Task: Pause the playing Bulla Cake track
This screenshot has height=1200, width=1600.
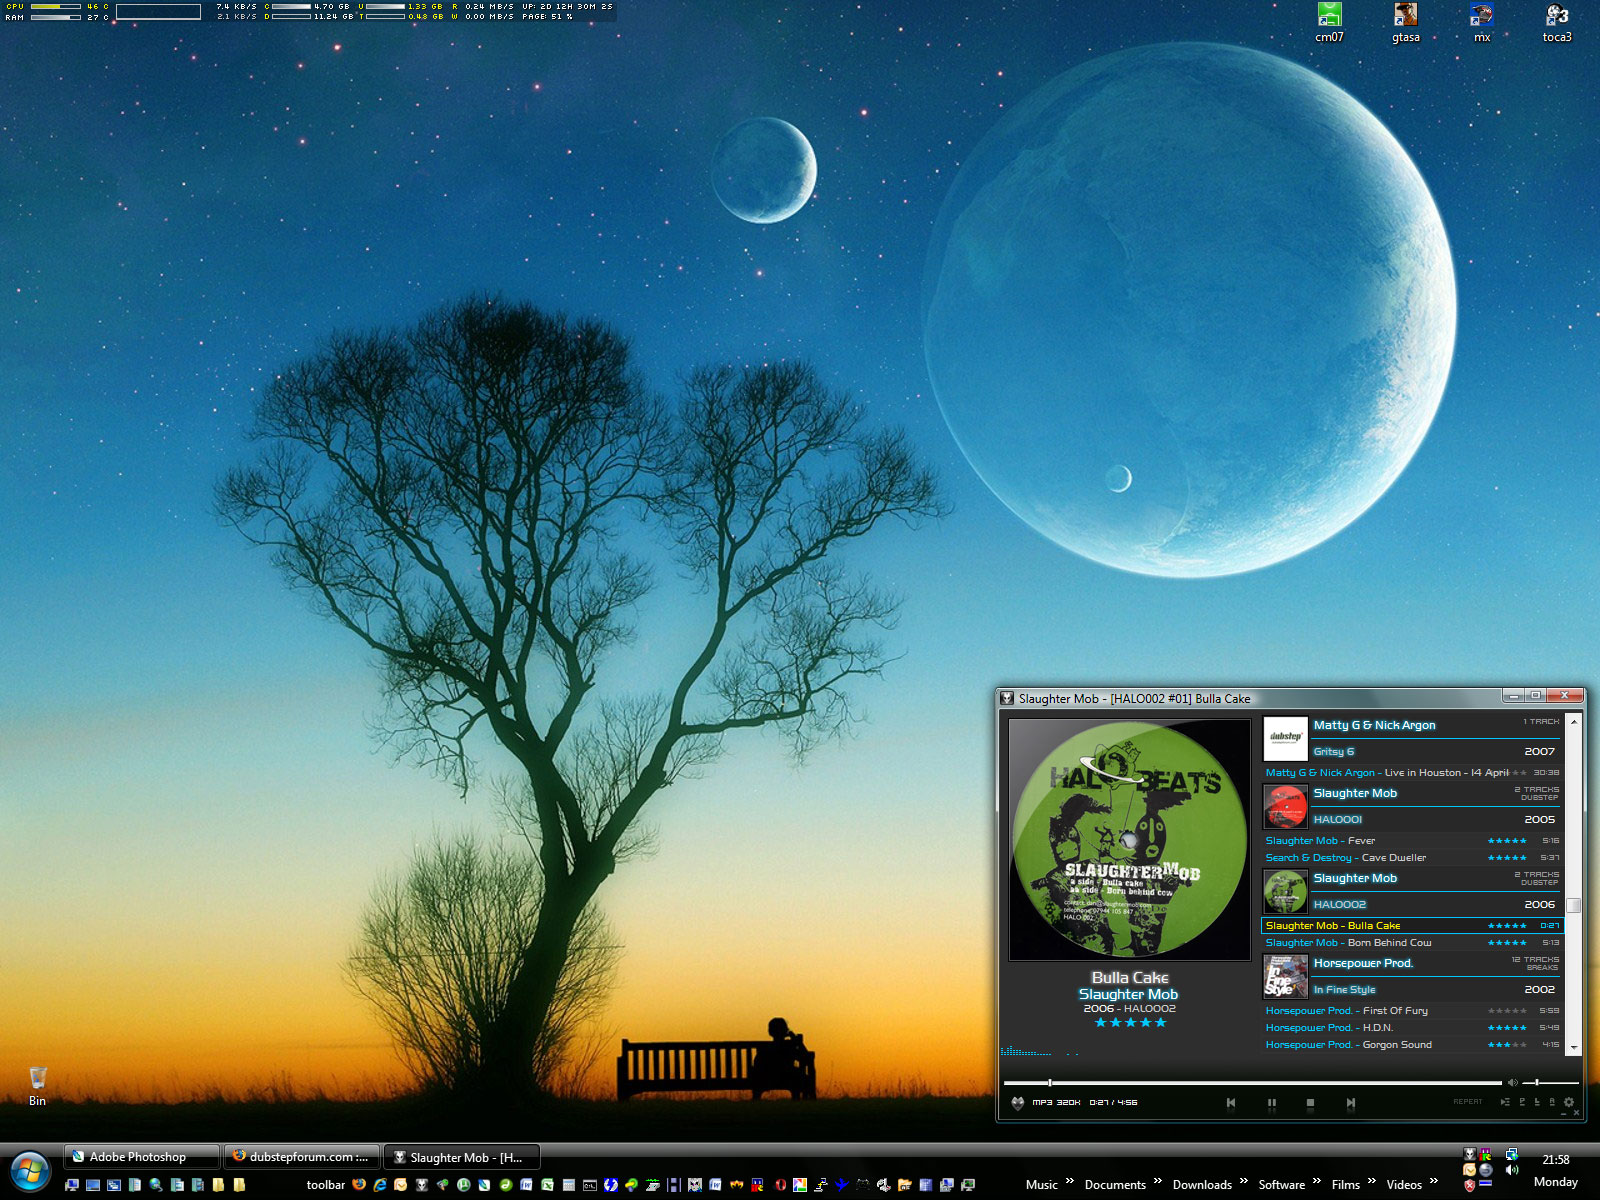Action: pyautogui.click(x=1271, y=1103)
